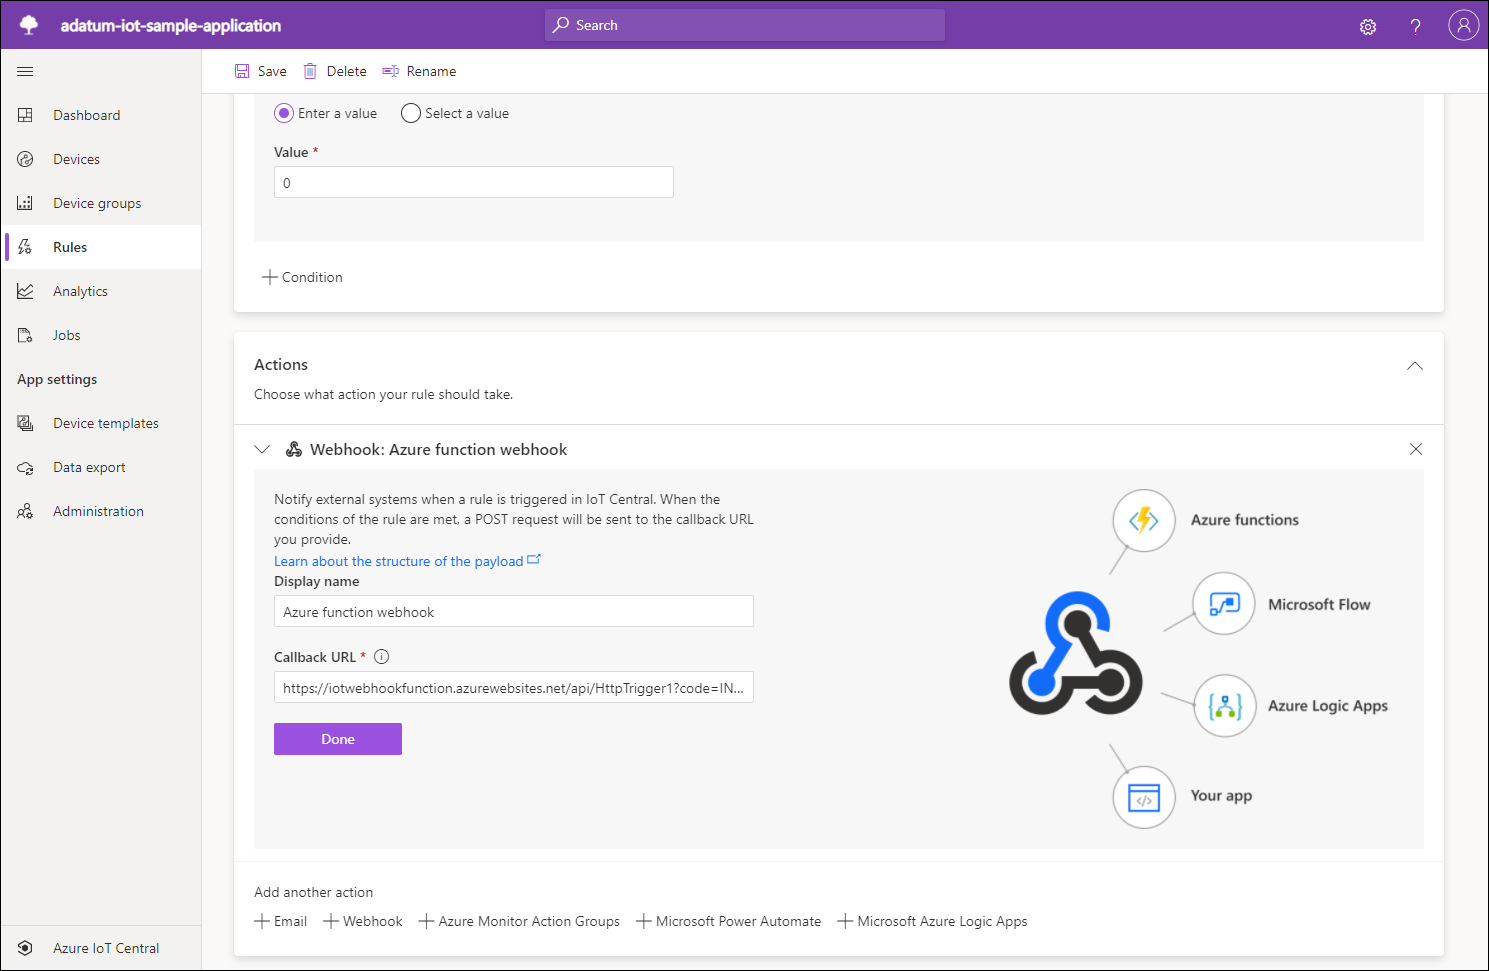Add Microsoft Azure Logic Apps action
1489x971 pixels.
pyautogui.click(x=932, y=921)
